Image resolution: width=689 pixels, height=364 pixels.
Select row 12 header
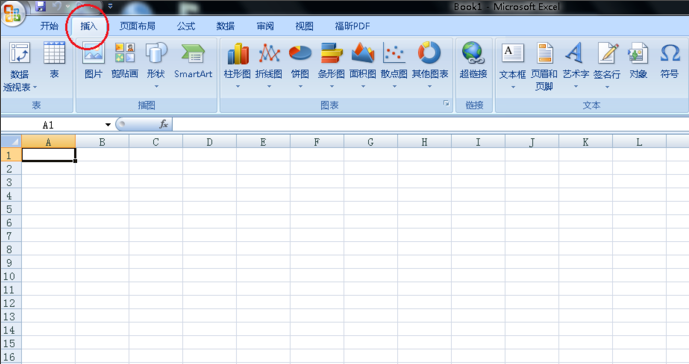(11, 303)
